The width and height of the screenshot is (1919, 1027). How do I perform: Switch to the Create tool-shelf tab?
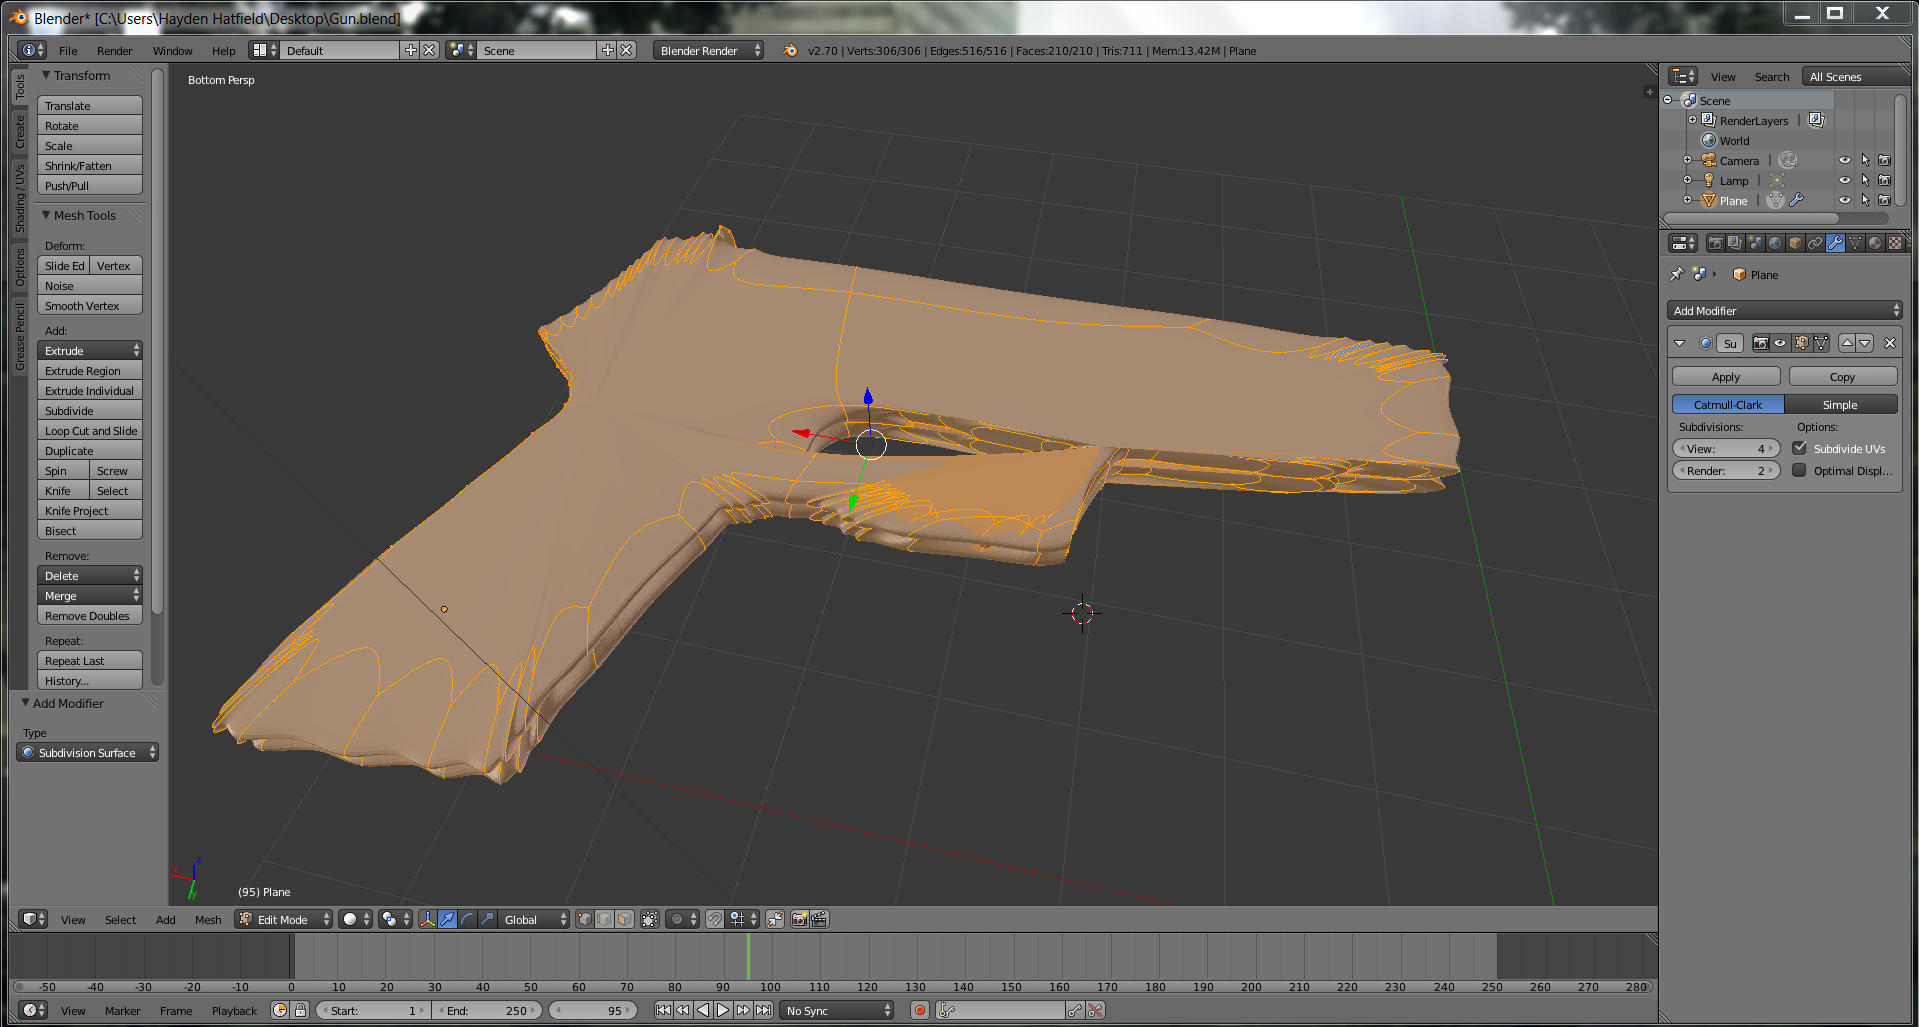pyautogui.click(x=19, y=131)
